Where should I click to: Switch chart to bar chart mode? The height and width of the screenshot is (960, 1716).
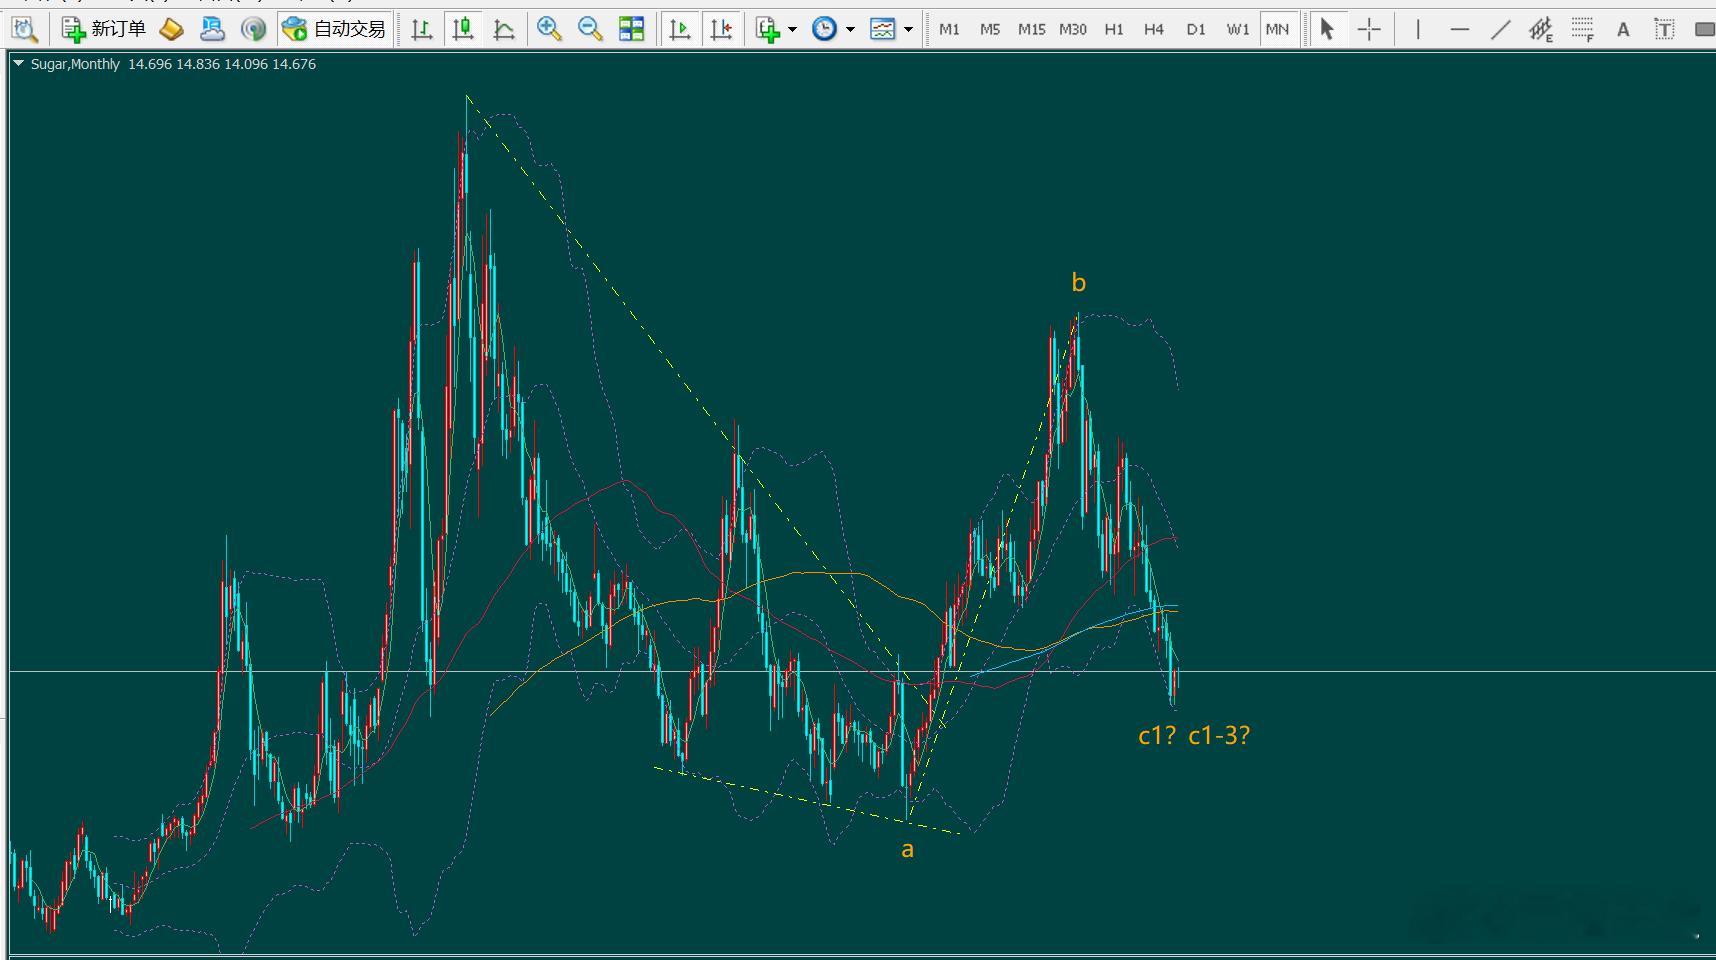pos(422,29)
